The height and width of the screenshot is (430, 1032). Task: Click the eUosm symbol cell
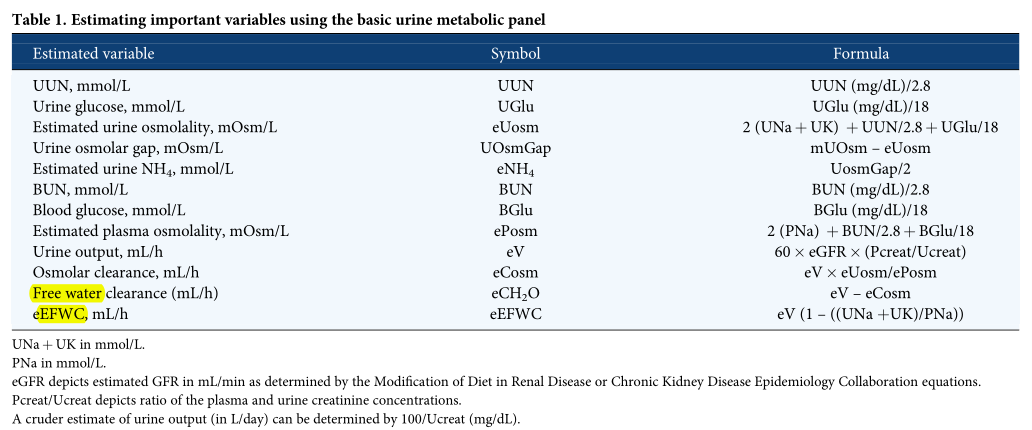pos(515,128)
